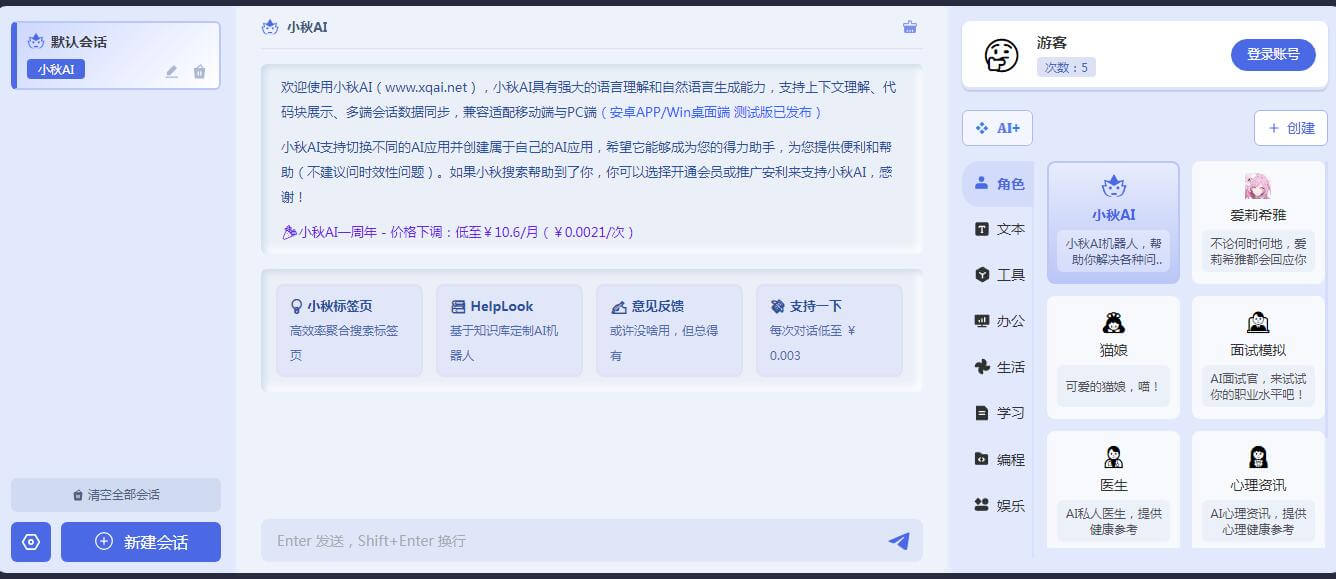1336x579 pixels.
Task: Choose the 心理资讯 role card
Action: [1258, 490]
